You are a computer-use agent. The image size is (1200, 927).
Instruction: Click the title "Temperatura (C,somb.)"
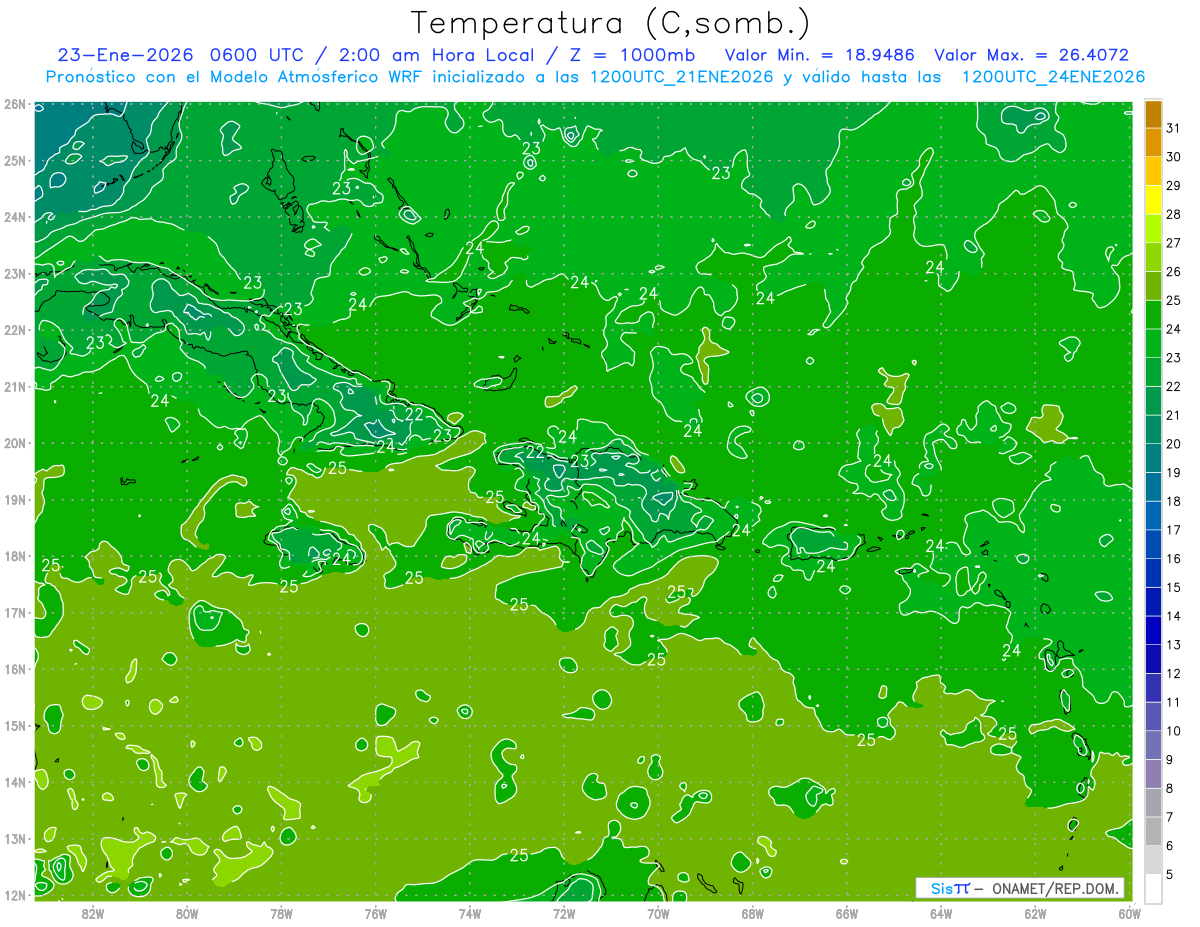tap(611, 23)
